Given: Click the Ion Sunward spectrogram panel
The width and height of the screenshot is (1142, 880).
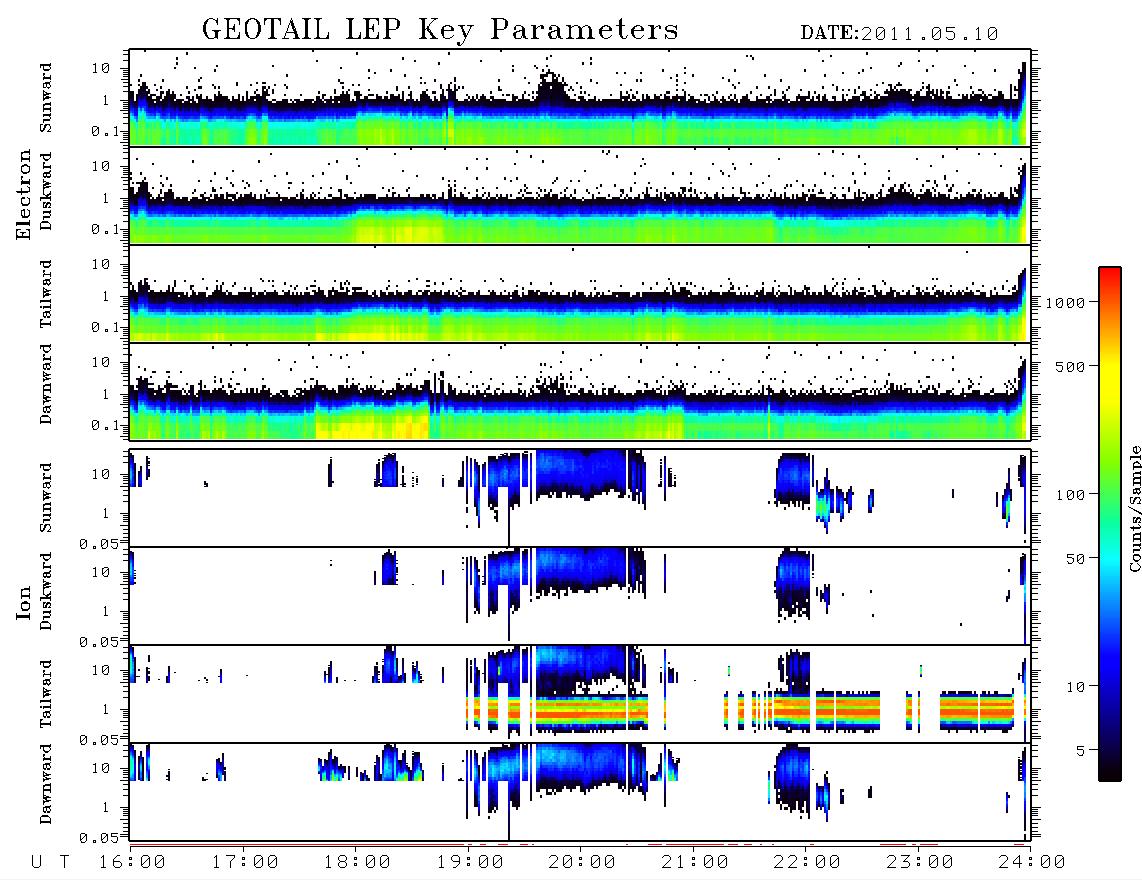Looking at the screenshot, I should (x=580, y=498).
